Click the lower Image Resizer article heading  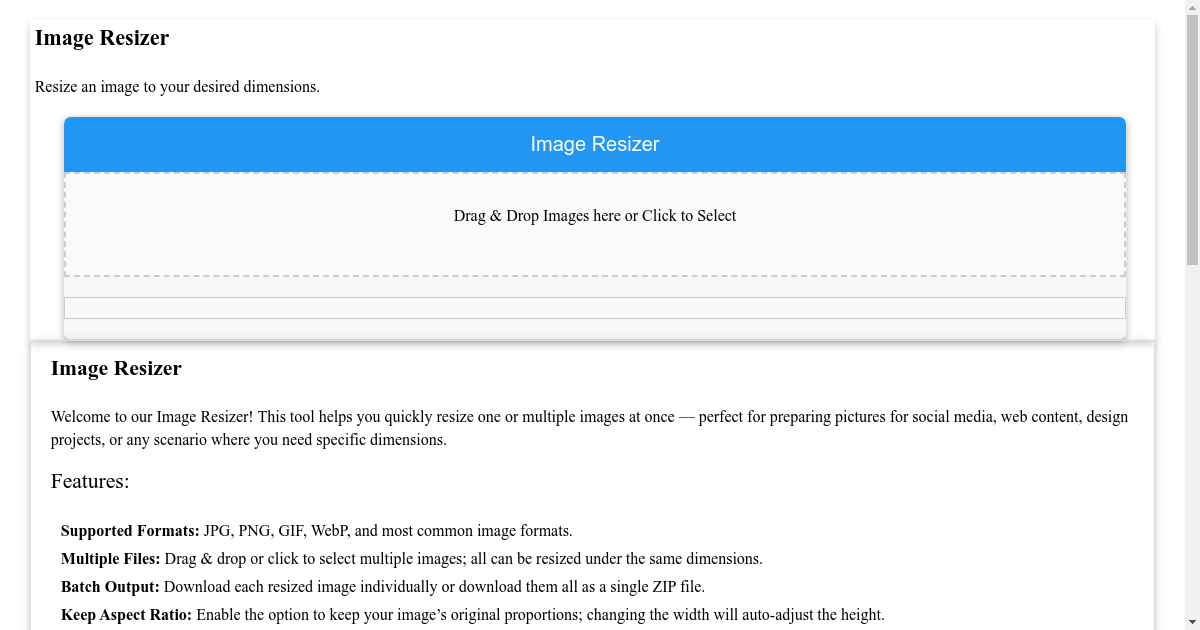[116, 368]
